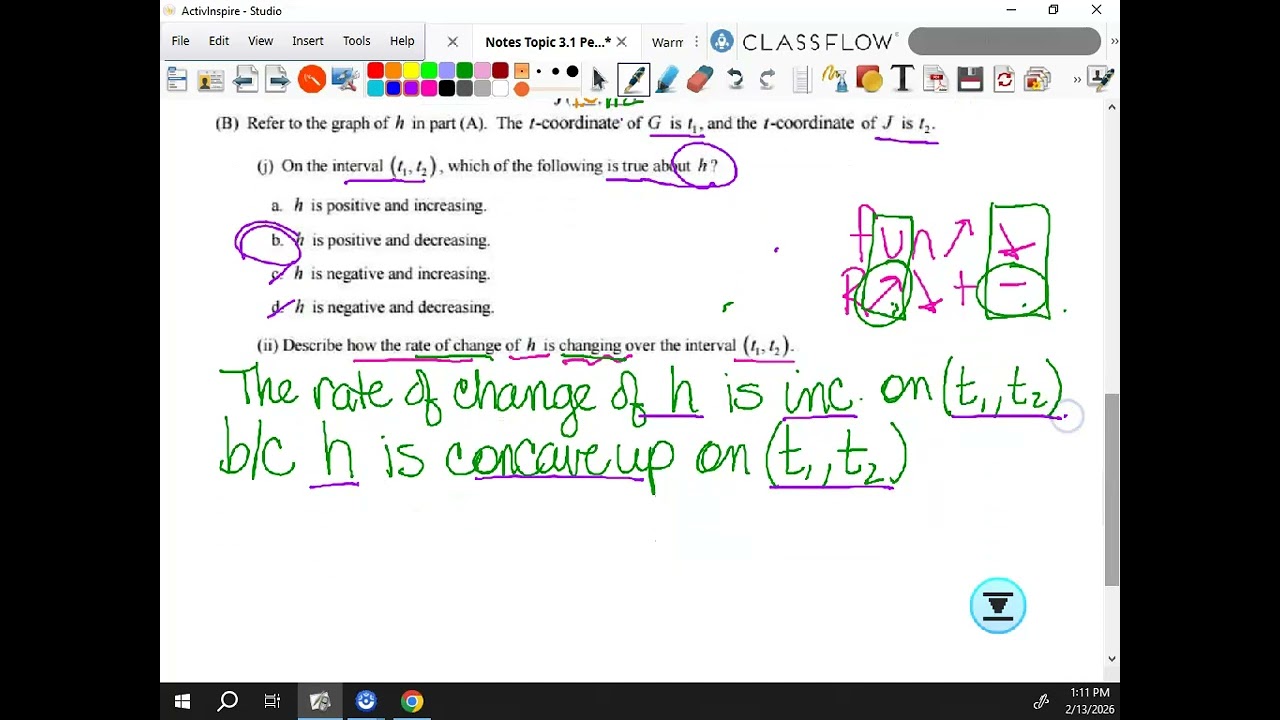Click the desktop annotate stamp icon
Viewport: 1280px width, 720px height.
(1100, 79)
